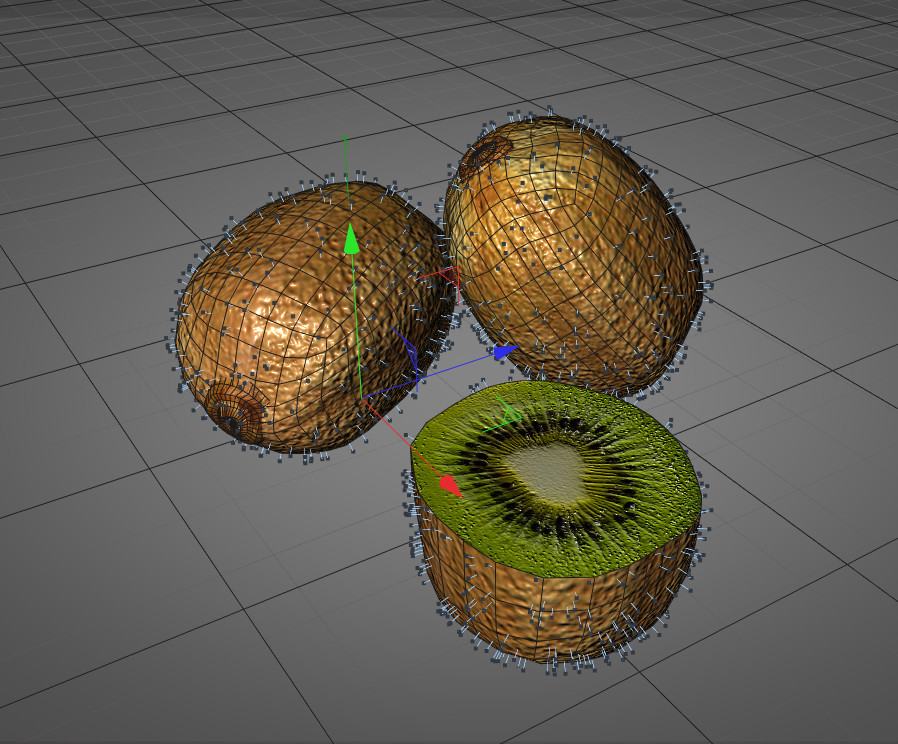
Task: Click the gizmo origin where the axes meet
Action: click(x=362, y=397)
